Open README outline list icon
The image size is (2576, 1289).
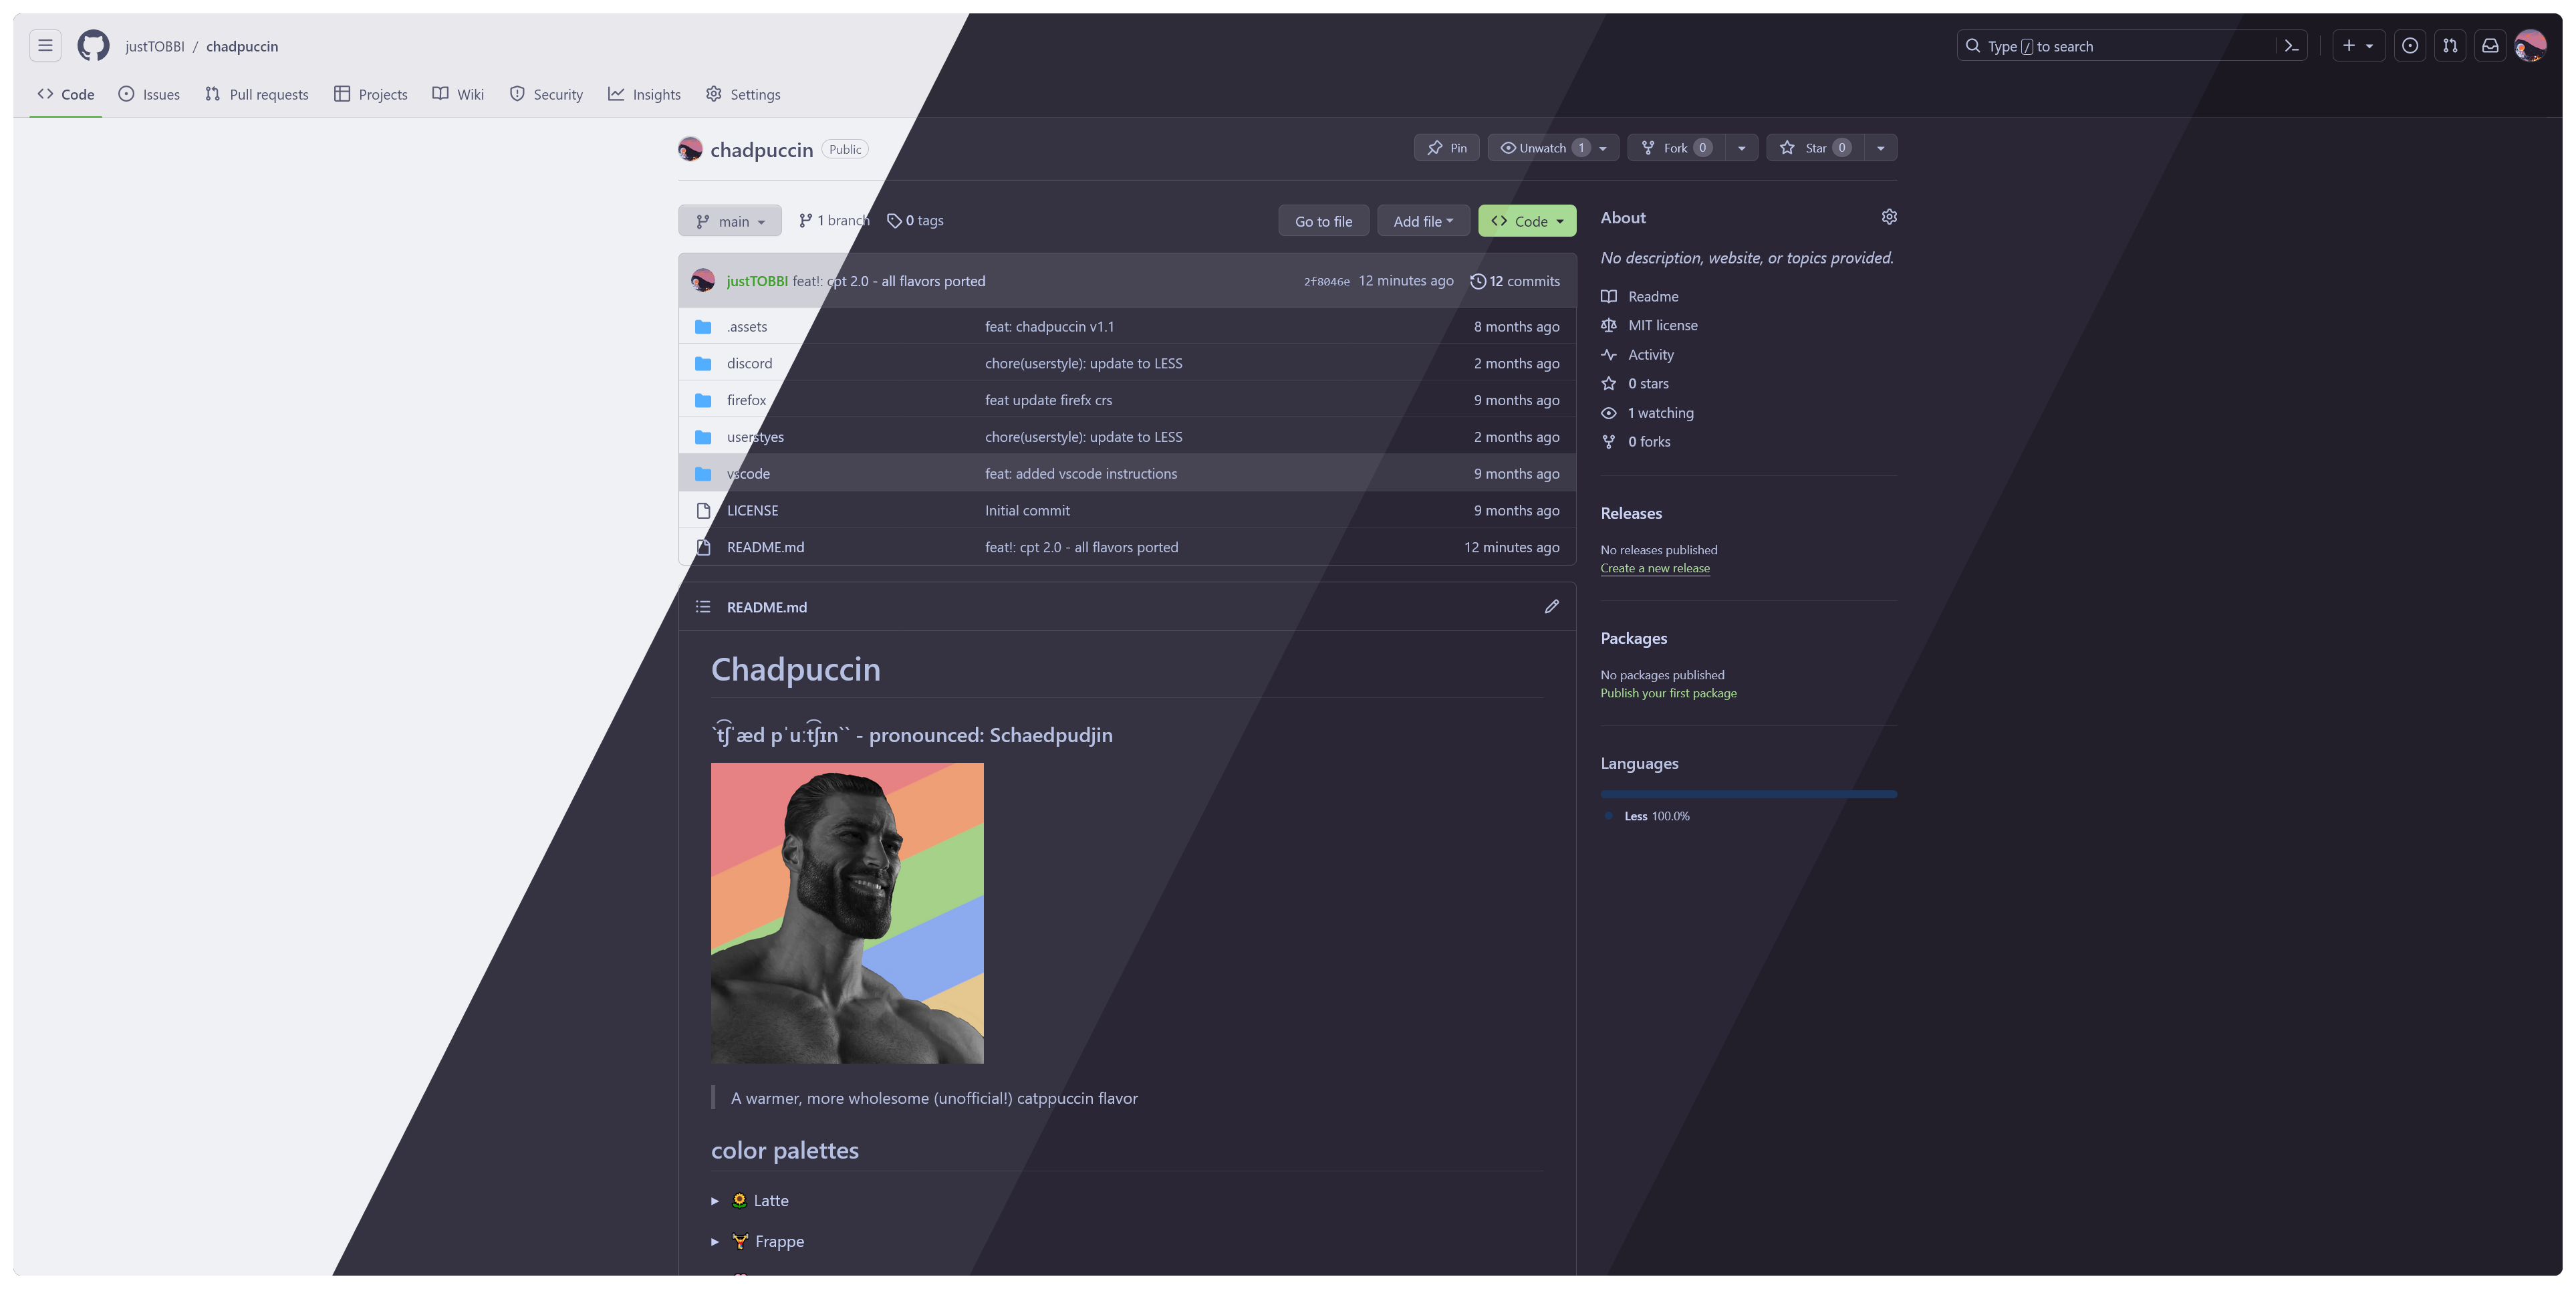pos(703,607)
